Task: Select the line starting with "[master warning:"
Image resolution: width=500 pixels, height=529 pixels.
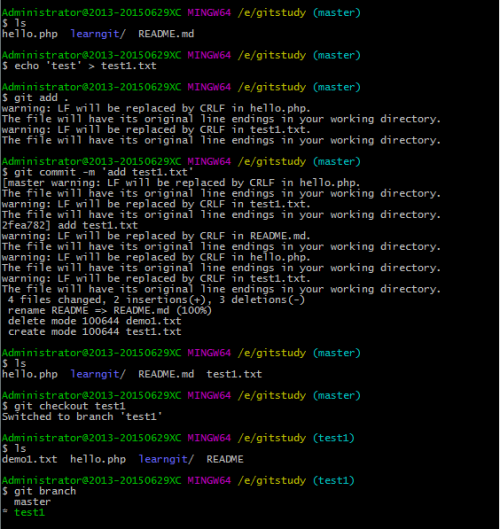Action: coord(181,183)
